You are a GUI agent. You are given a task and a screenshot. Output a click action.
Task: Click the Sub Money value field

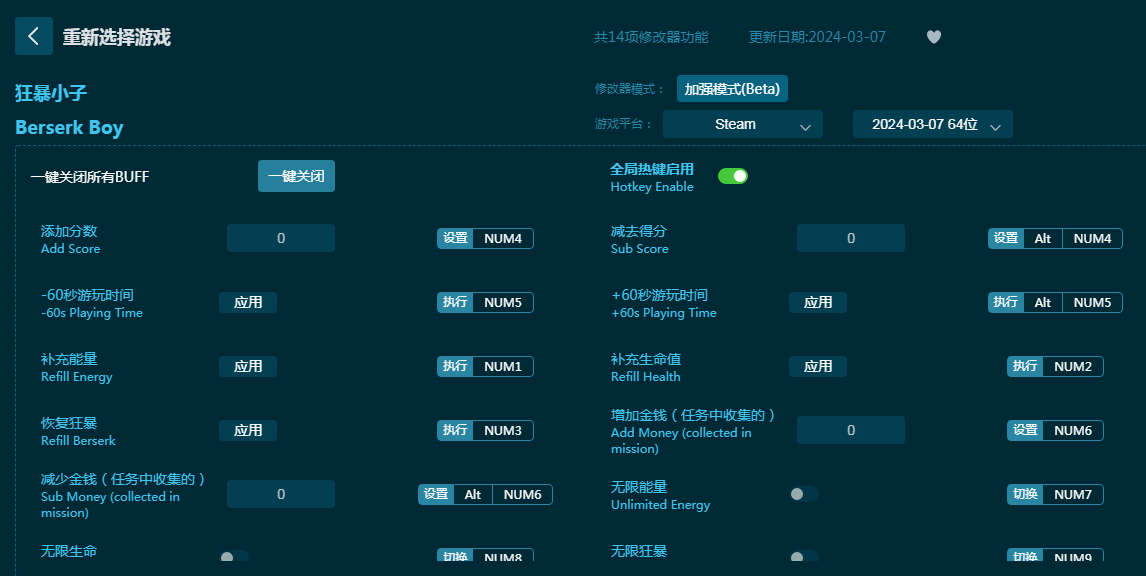point(281,495)
